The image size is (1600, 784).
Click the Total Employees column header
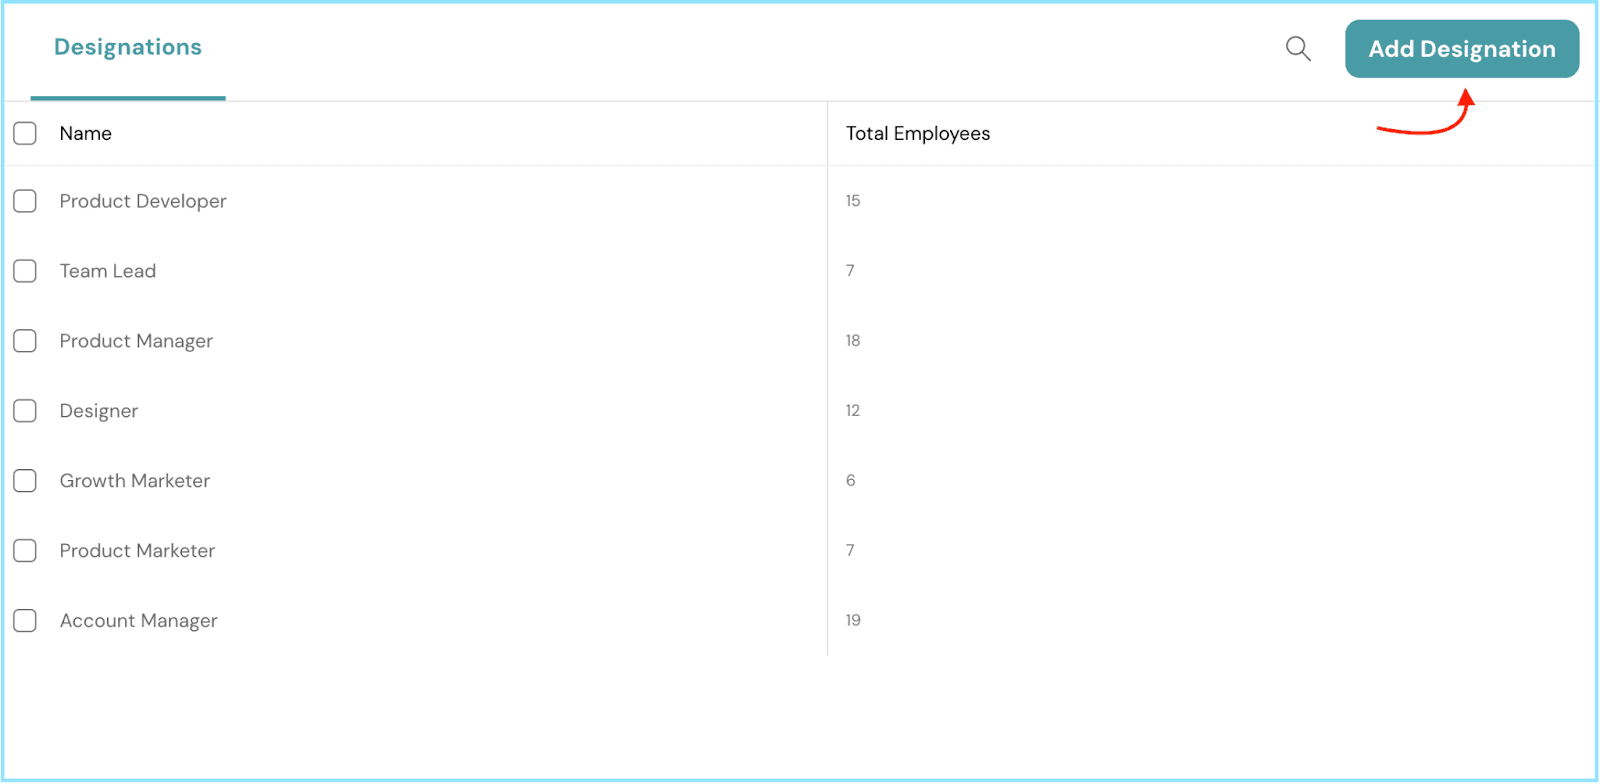click(x=917, y=134)
